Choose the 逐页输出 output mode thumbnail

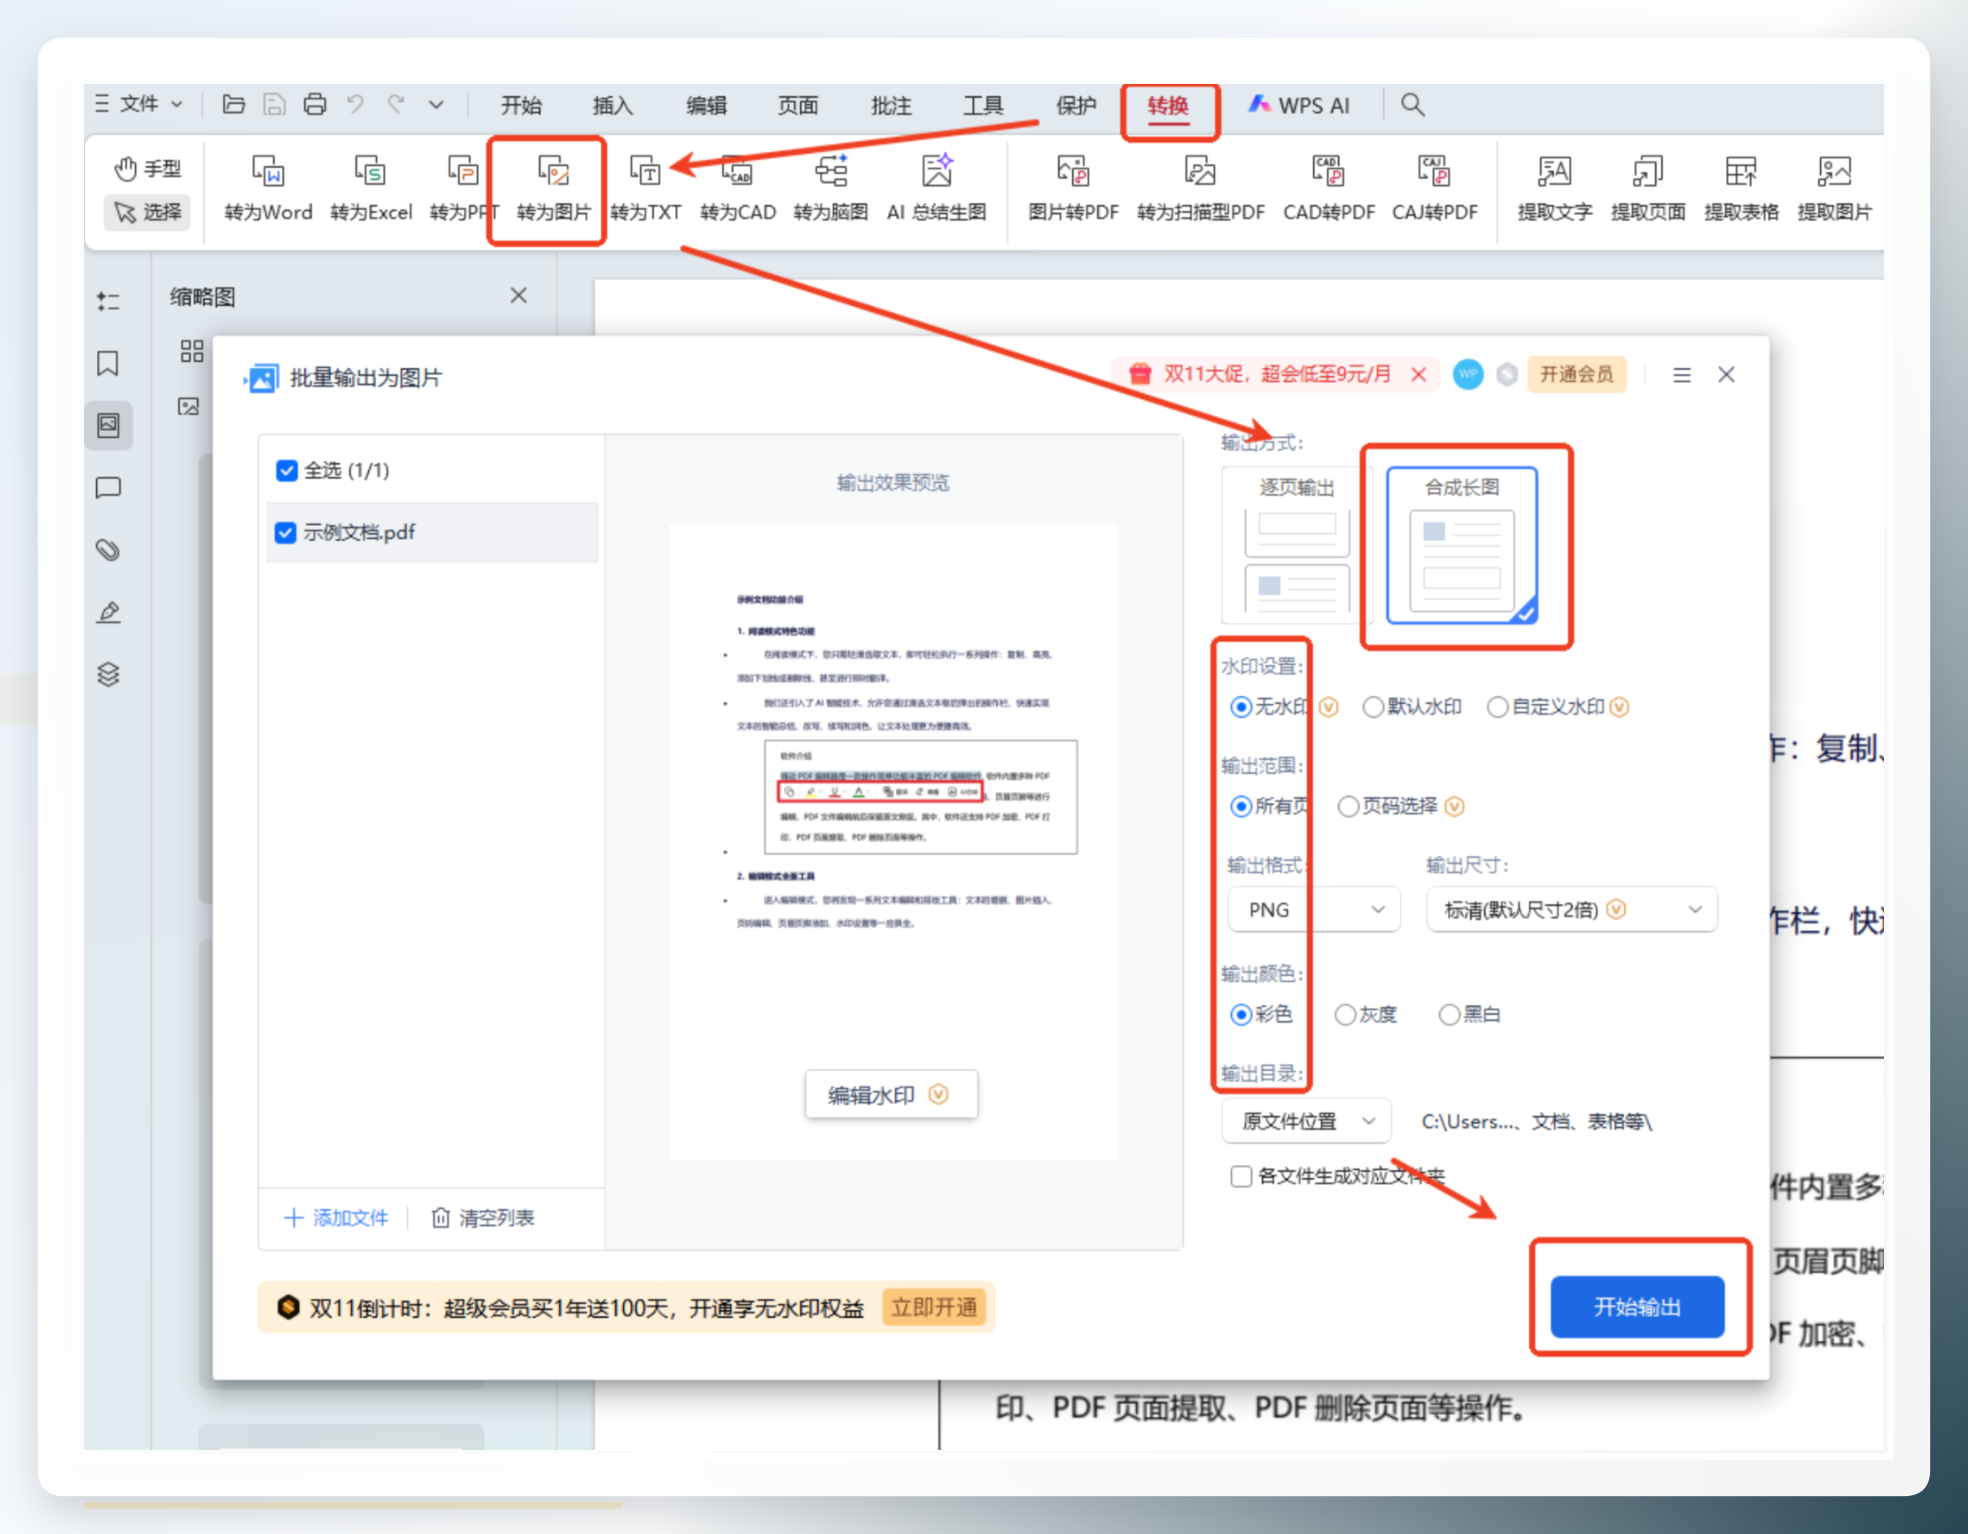(1297, 545)
